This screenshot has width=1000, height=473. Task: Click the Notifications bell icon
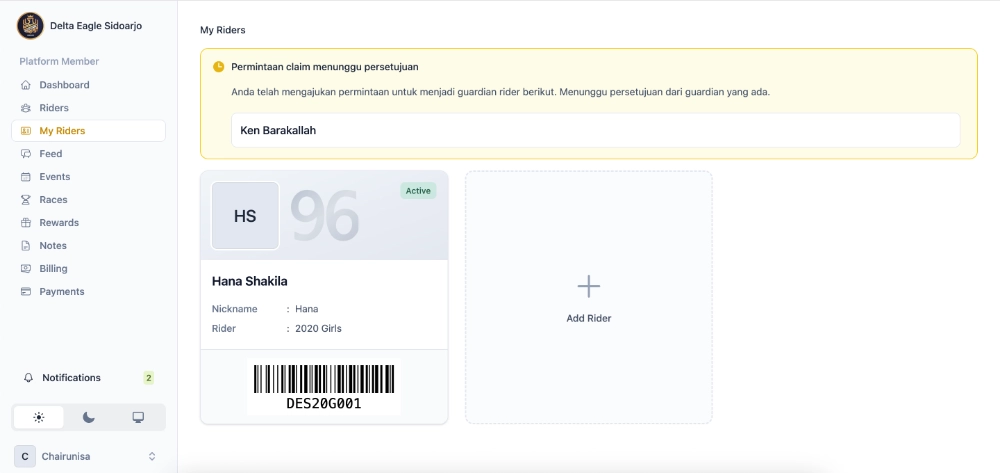[x=28, y=377]
